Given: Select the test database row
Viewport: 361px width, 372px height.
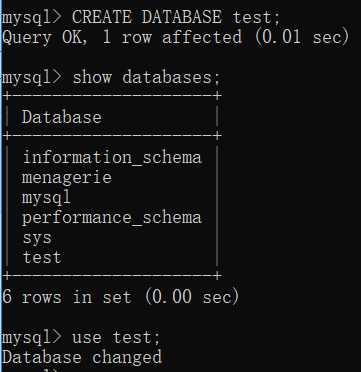Looking at the screenshot, I should click(42, 257).
